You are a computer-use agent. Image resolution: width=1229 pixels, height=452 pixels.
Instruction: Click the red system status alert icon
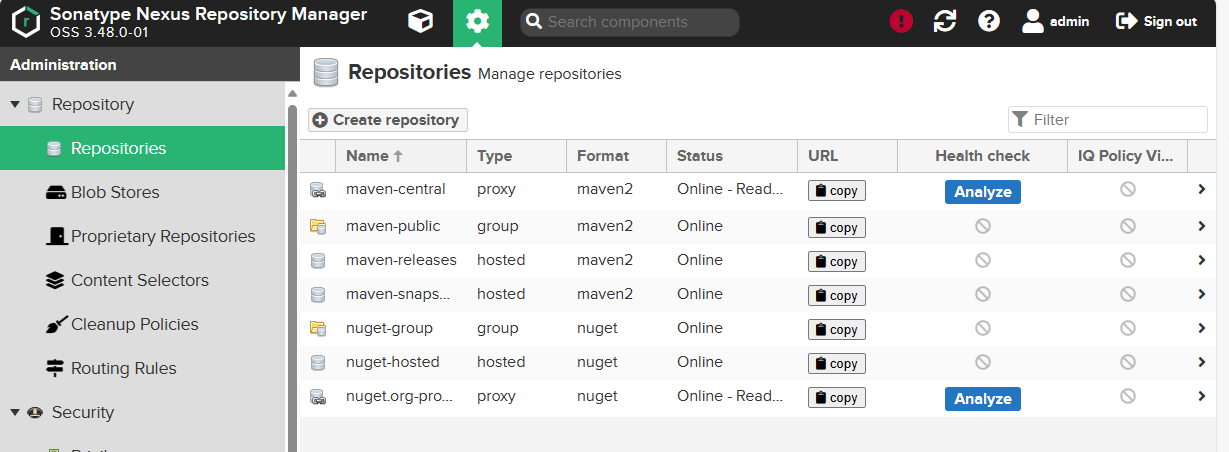[x=901, y=21]
